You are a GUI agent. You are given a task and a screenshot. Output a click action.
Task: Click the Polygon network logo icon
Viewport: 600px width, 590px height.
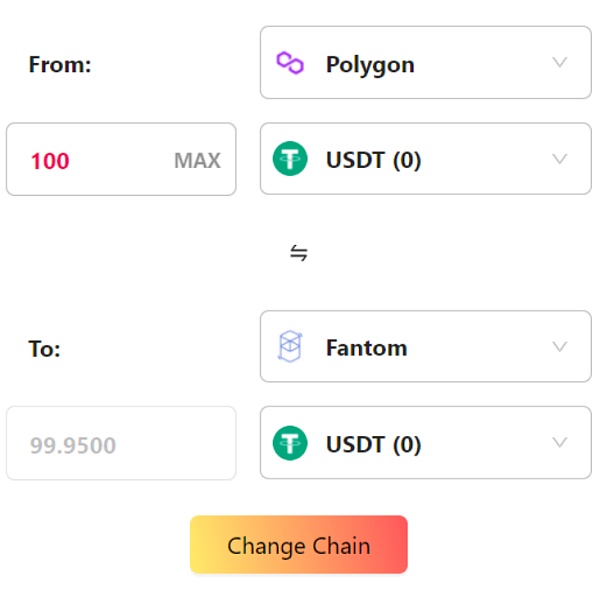pos(290,64)
